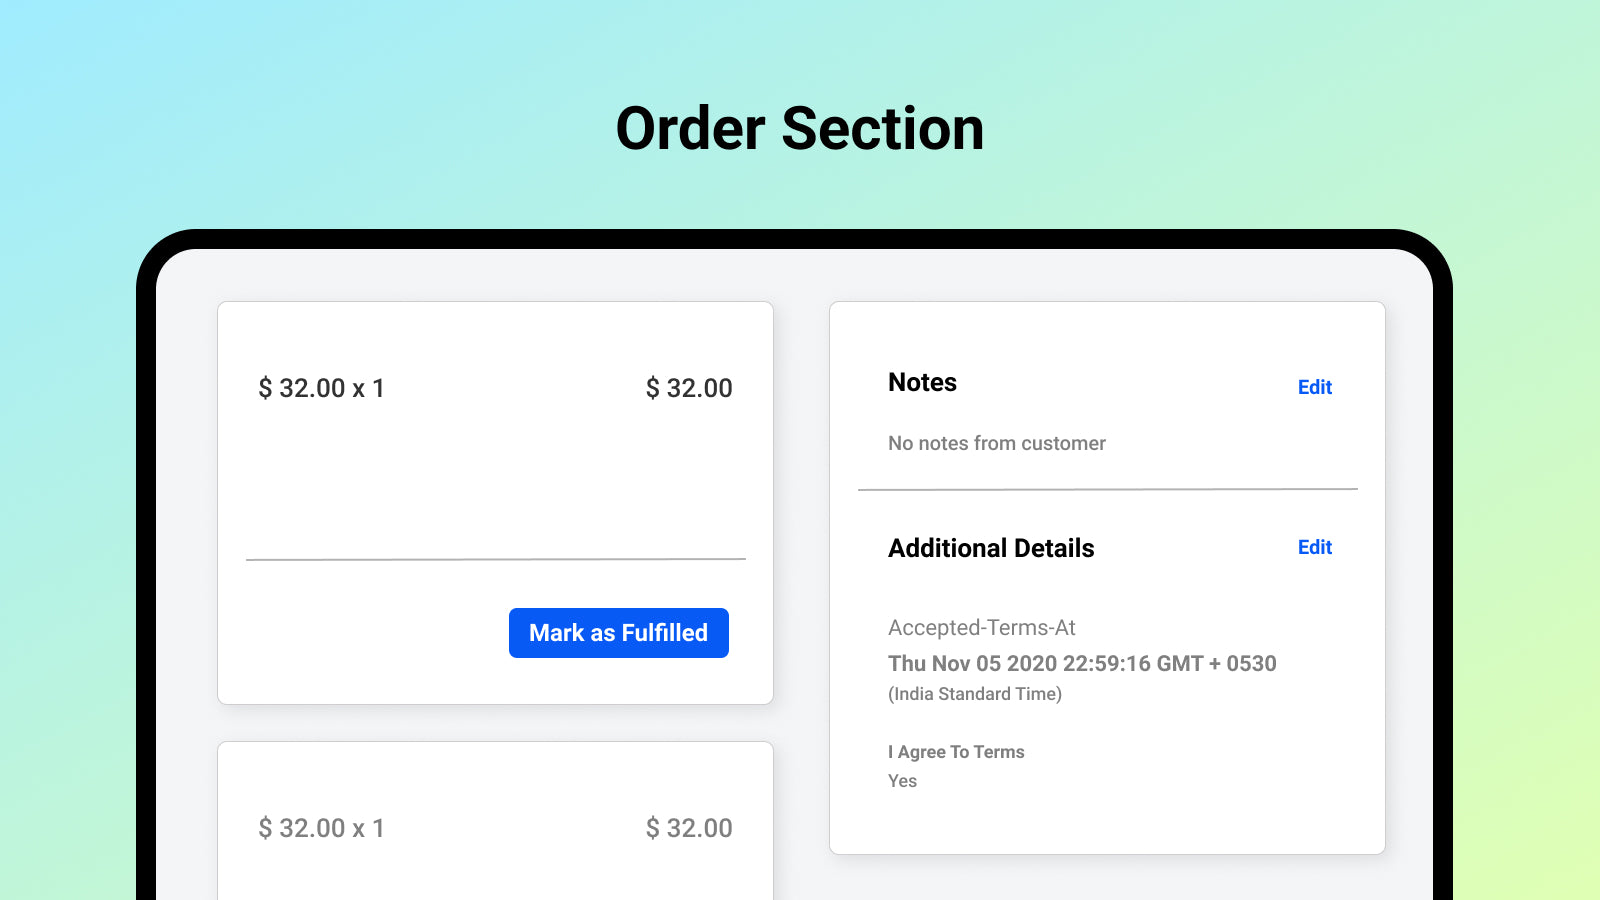This screenshot has height=900, width=1600.
Task: Click the 'Yes' terms agreement value
Action: [901, 781]
